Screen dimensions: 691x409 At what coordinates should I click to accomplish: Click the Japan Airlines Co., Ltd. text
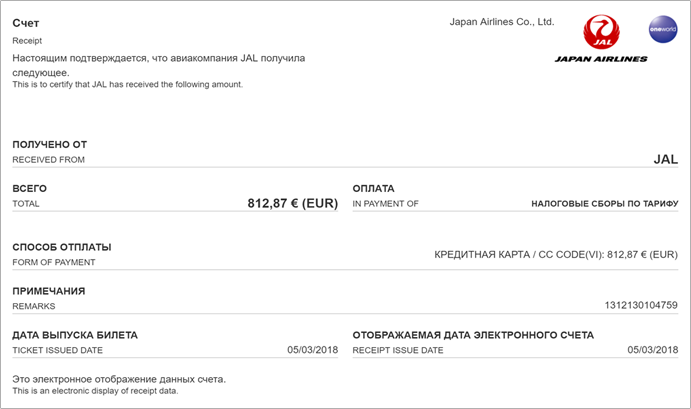coord(501,21)
